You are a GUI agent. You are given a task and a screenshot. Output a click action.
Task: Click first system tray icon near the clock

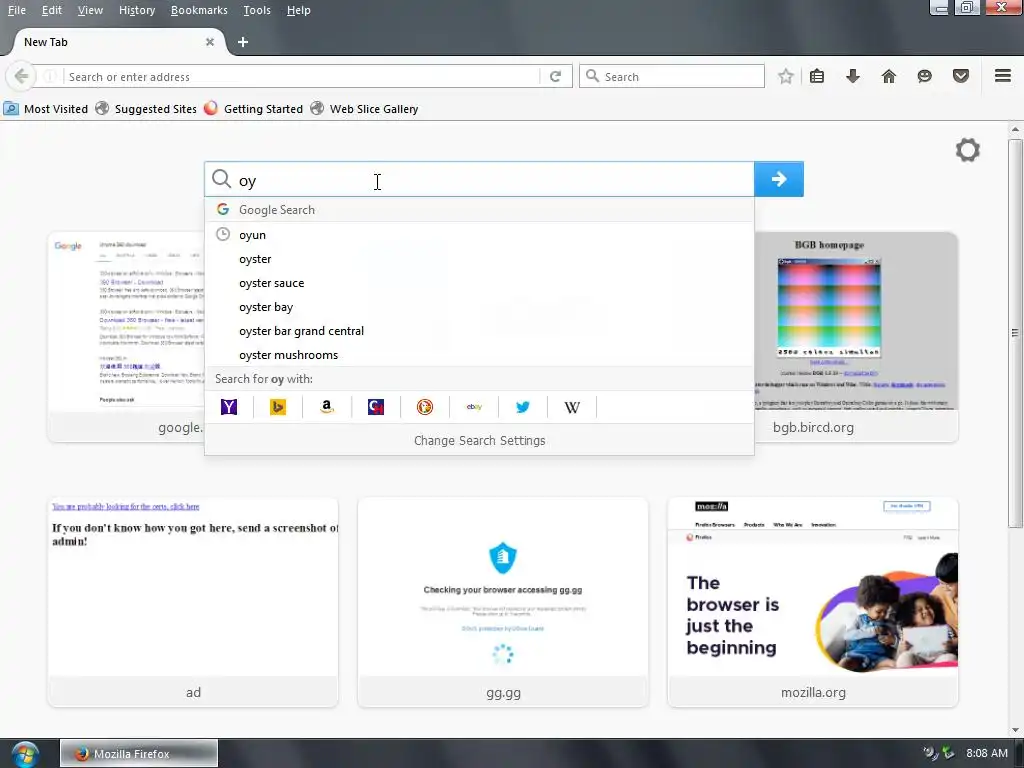click(x=930, y=753)
